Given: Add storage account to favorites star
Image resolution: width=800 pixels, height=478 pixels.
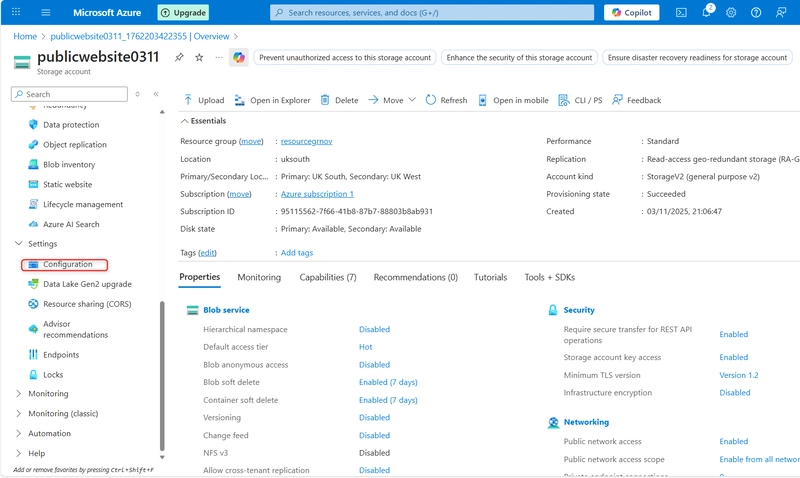Looking at the screenshot, I should (x=199, y=58).
